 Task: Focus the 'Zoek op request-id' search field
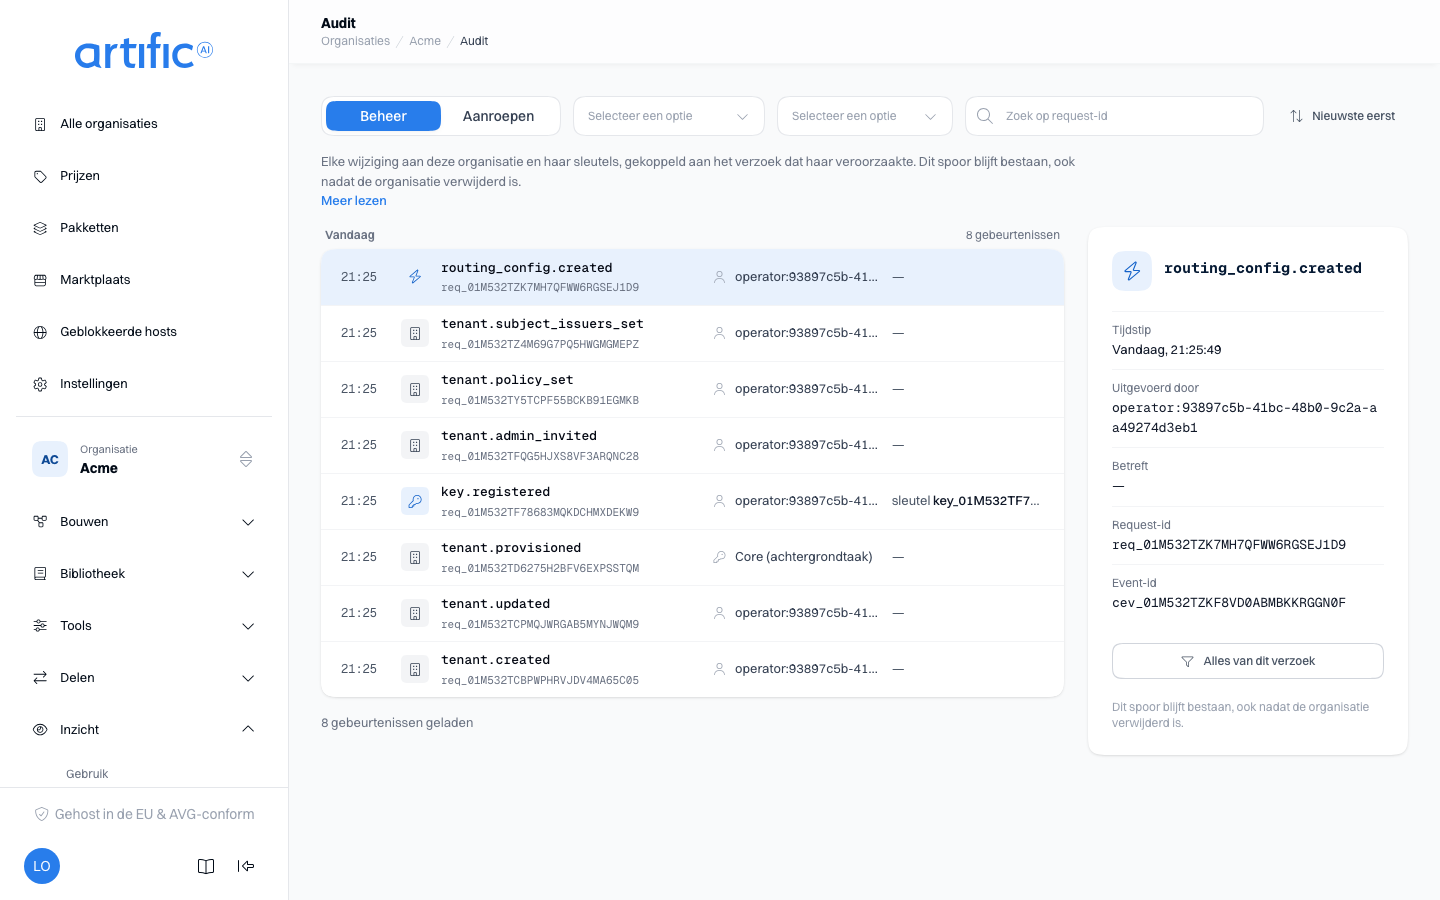(x=1114, y=116)
